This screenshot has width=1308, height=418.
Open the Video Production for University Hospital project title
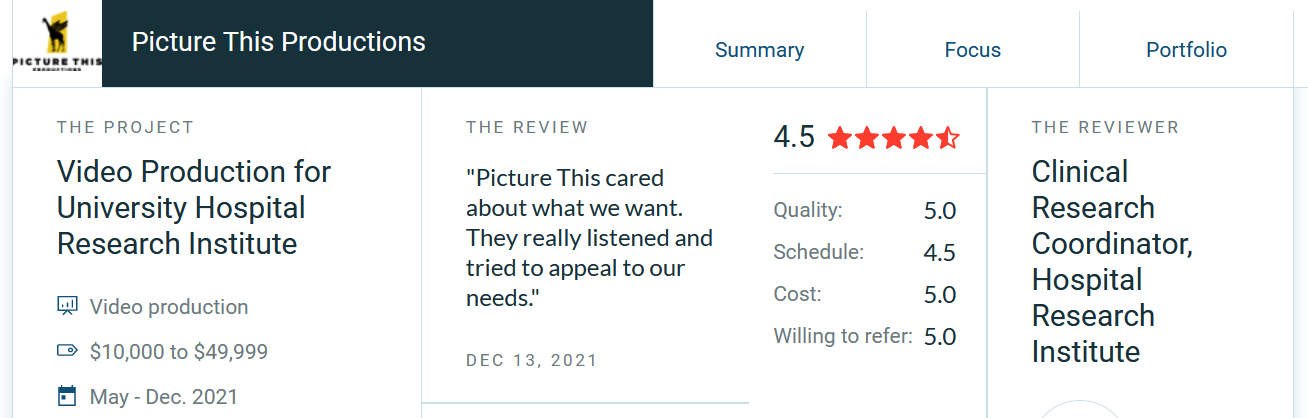tap(194, 208)
